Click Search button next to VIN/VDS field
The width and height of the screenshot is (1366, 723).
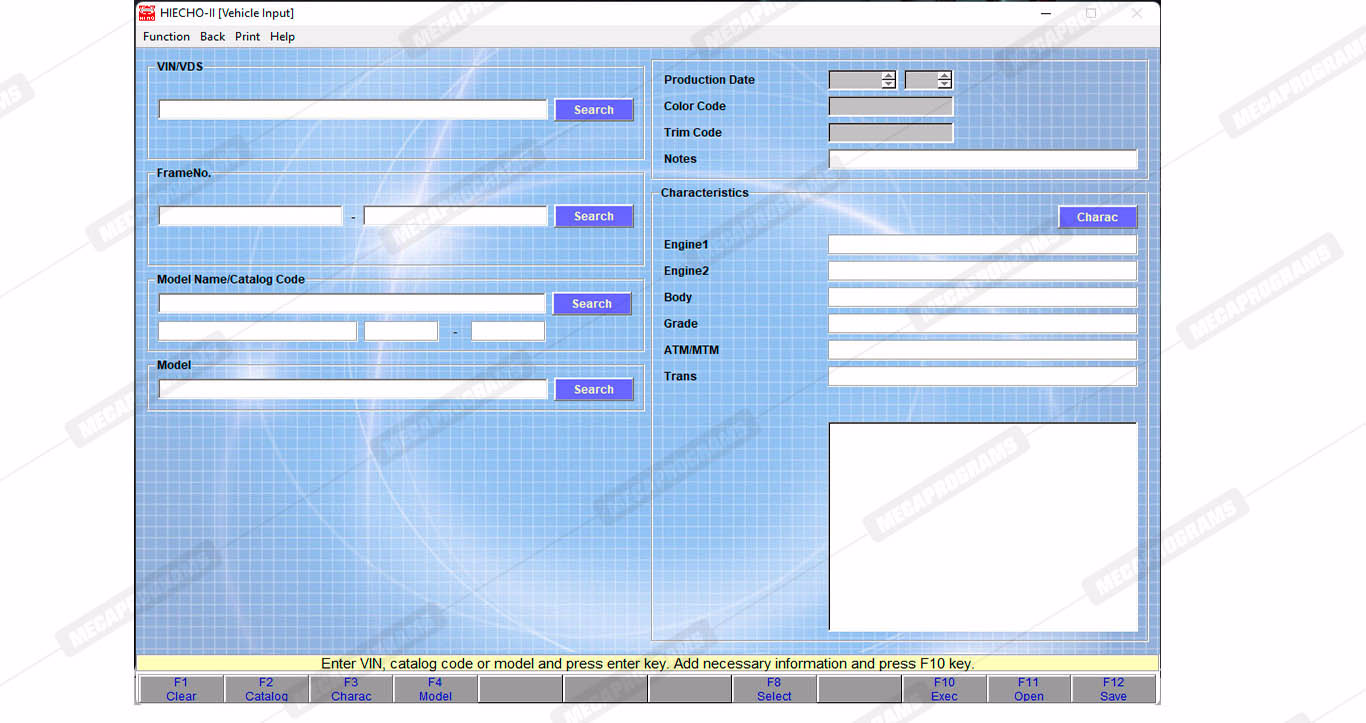(594, 110)
